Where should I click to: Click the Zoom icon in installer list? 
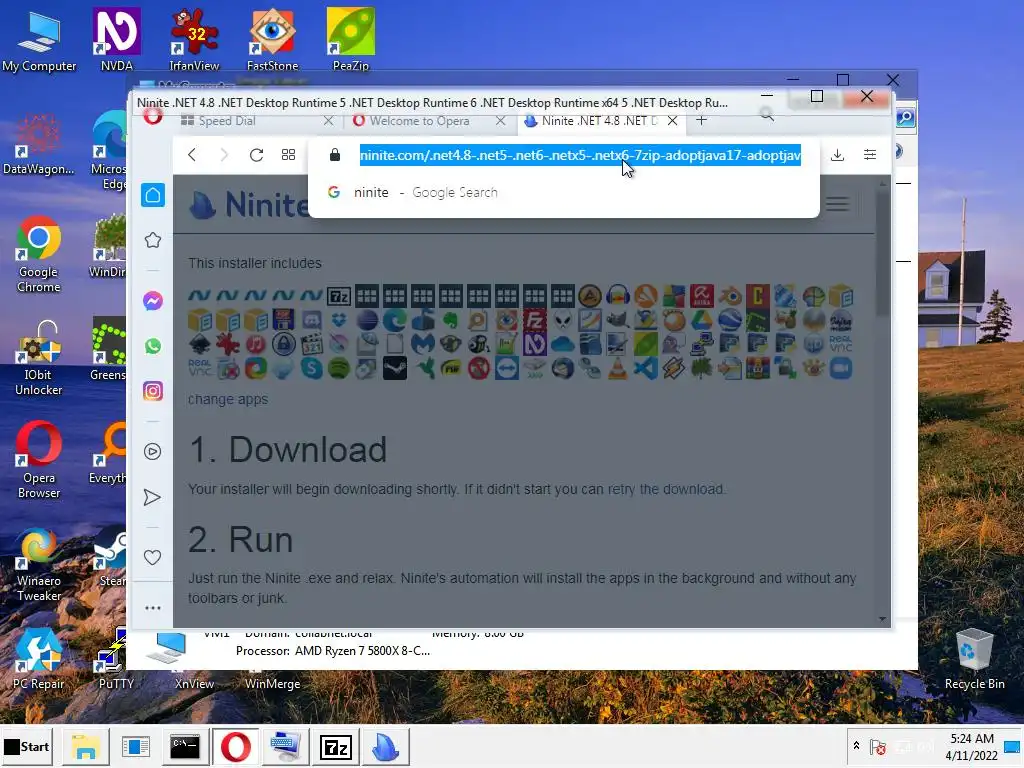(x=841, y=368)
